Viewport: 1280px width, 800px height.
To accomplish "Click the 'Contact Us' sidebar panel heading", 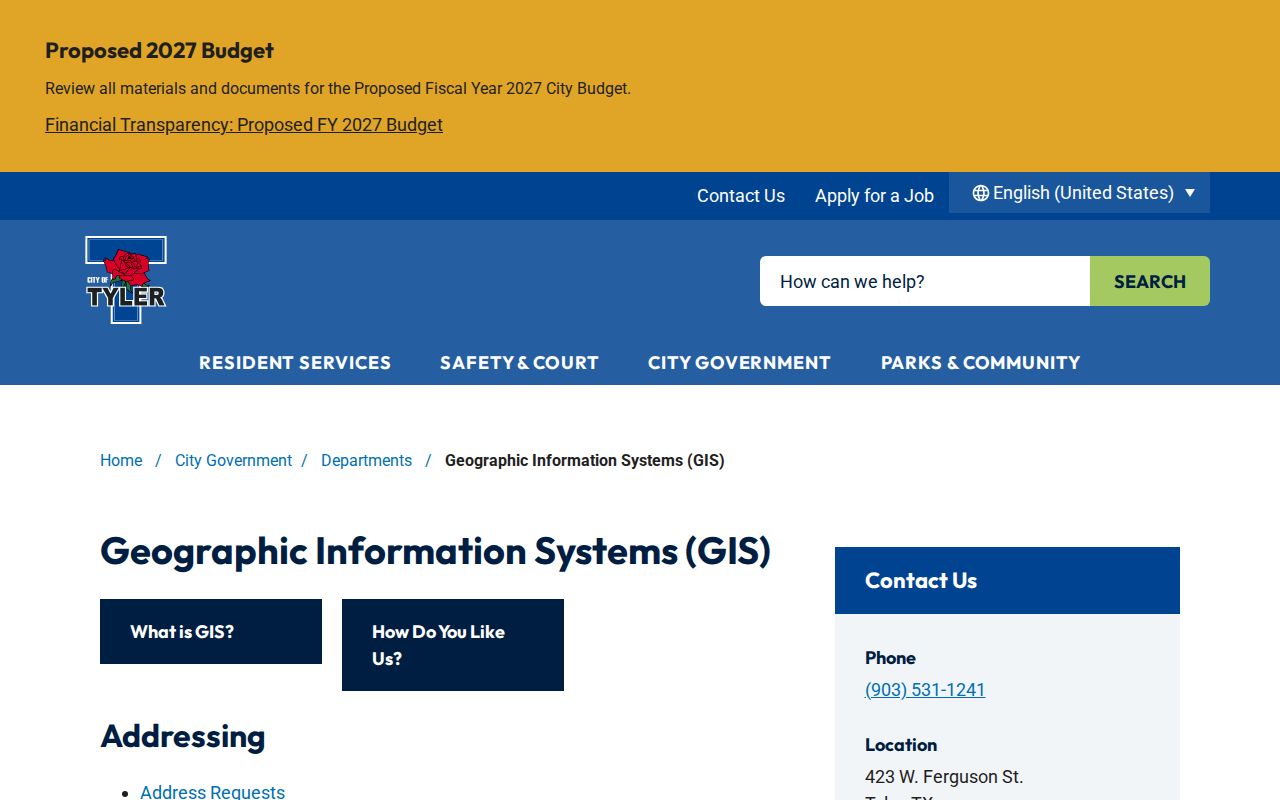I will click(x=921, y=581).
